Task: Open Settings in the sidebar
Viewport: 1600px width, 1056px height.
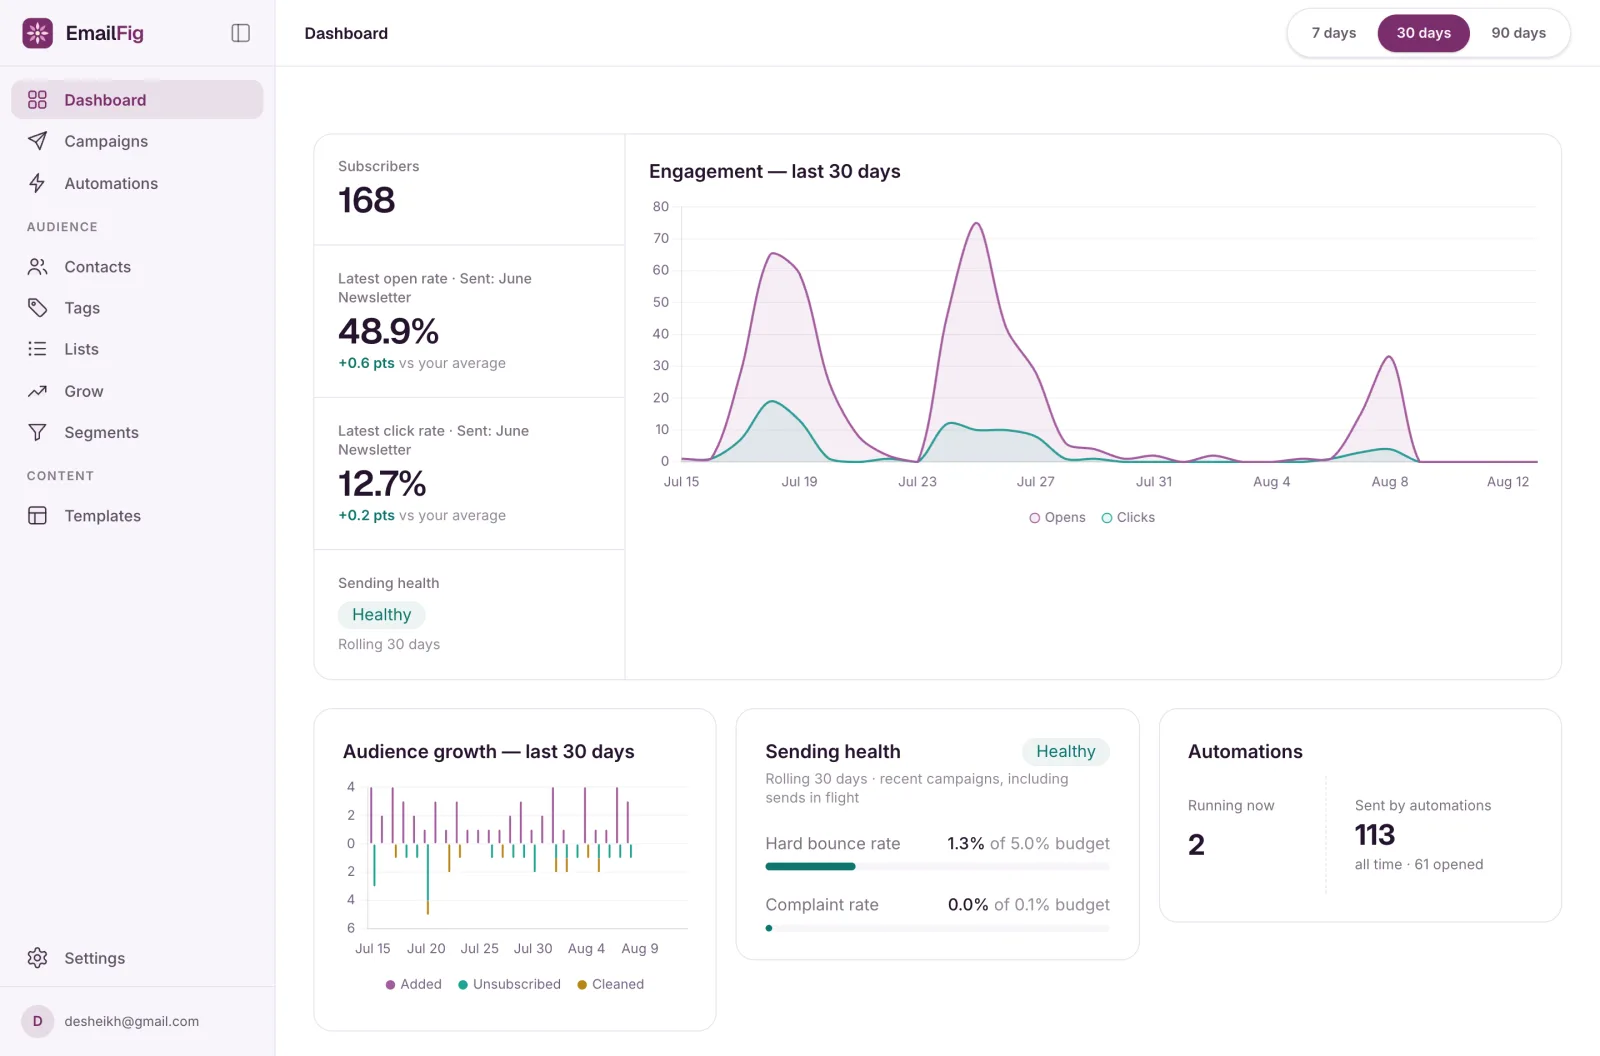Action: pyautogui.click(x=137, y=958)
